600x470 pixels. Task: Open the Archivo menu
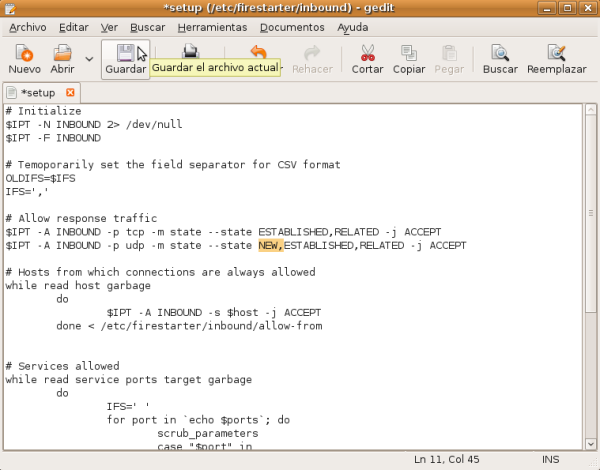click(27, 27)
